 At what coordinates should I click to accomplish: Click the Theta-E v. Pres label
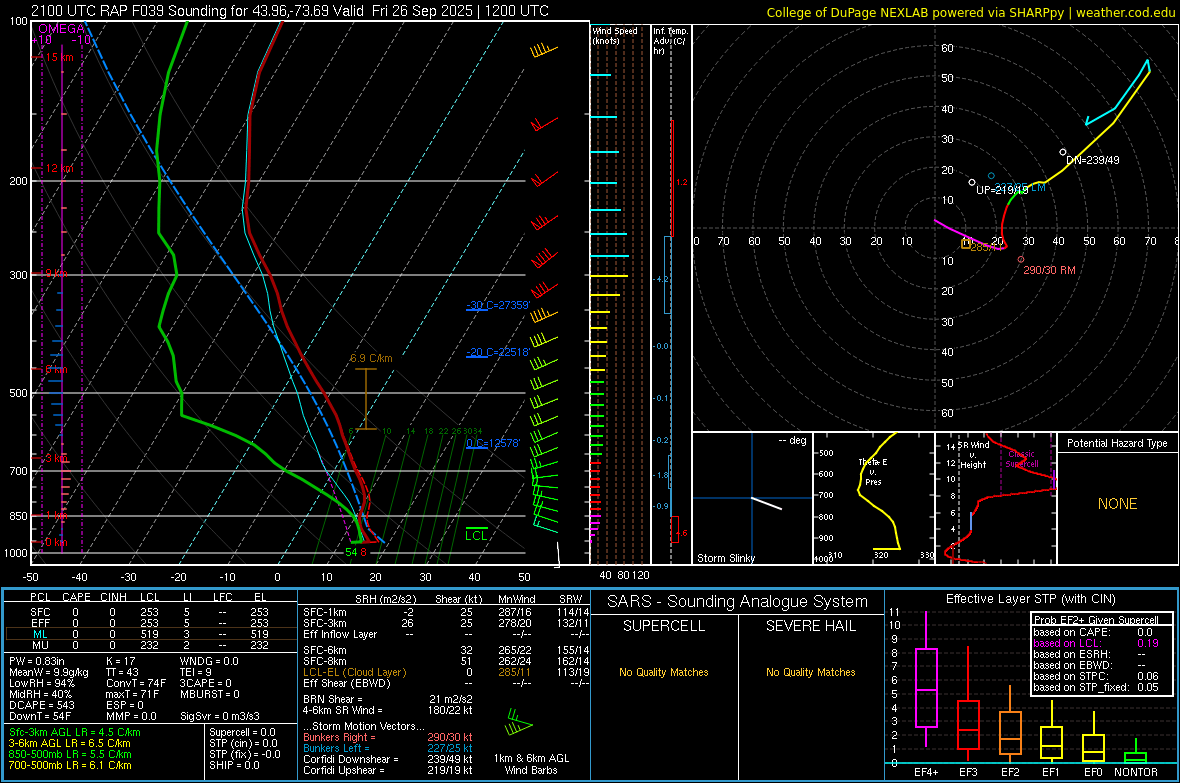click(873, 471)
